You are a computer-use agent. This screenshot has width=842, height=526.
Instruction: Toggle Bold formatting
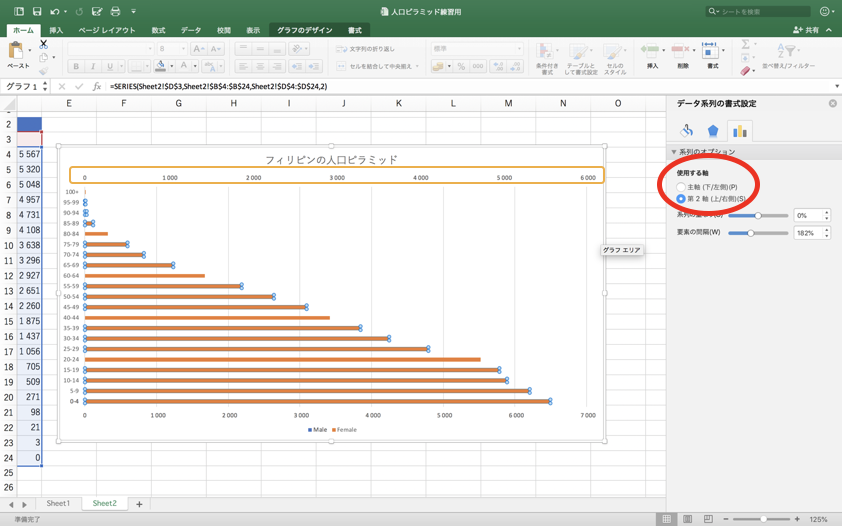click(76, 66)
